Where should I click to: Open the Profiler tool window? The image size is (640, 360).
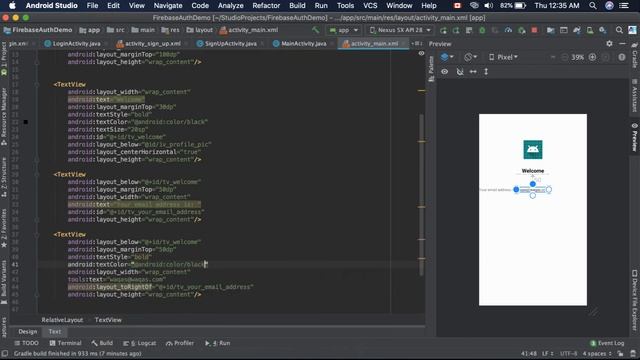[180, 343]
